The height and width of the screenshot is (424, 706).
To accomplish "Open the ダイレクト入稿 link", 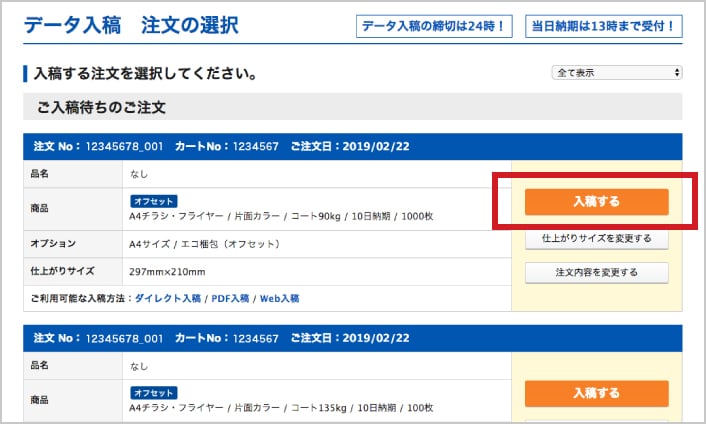I will pos(168,298).
